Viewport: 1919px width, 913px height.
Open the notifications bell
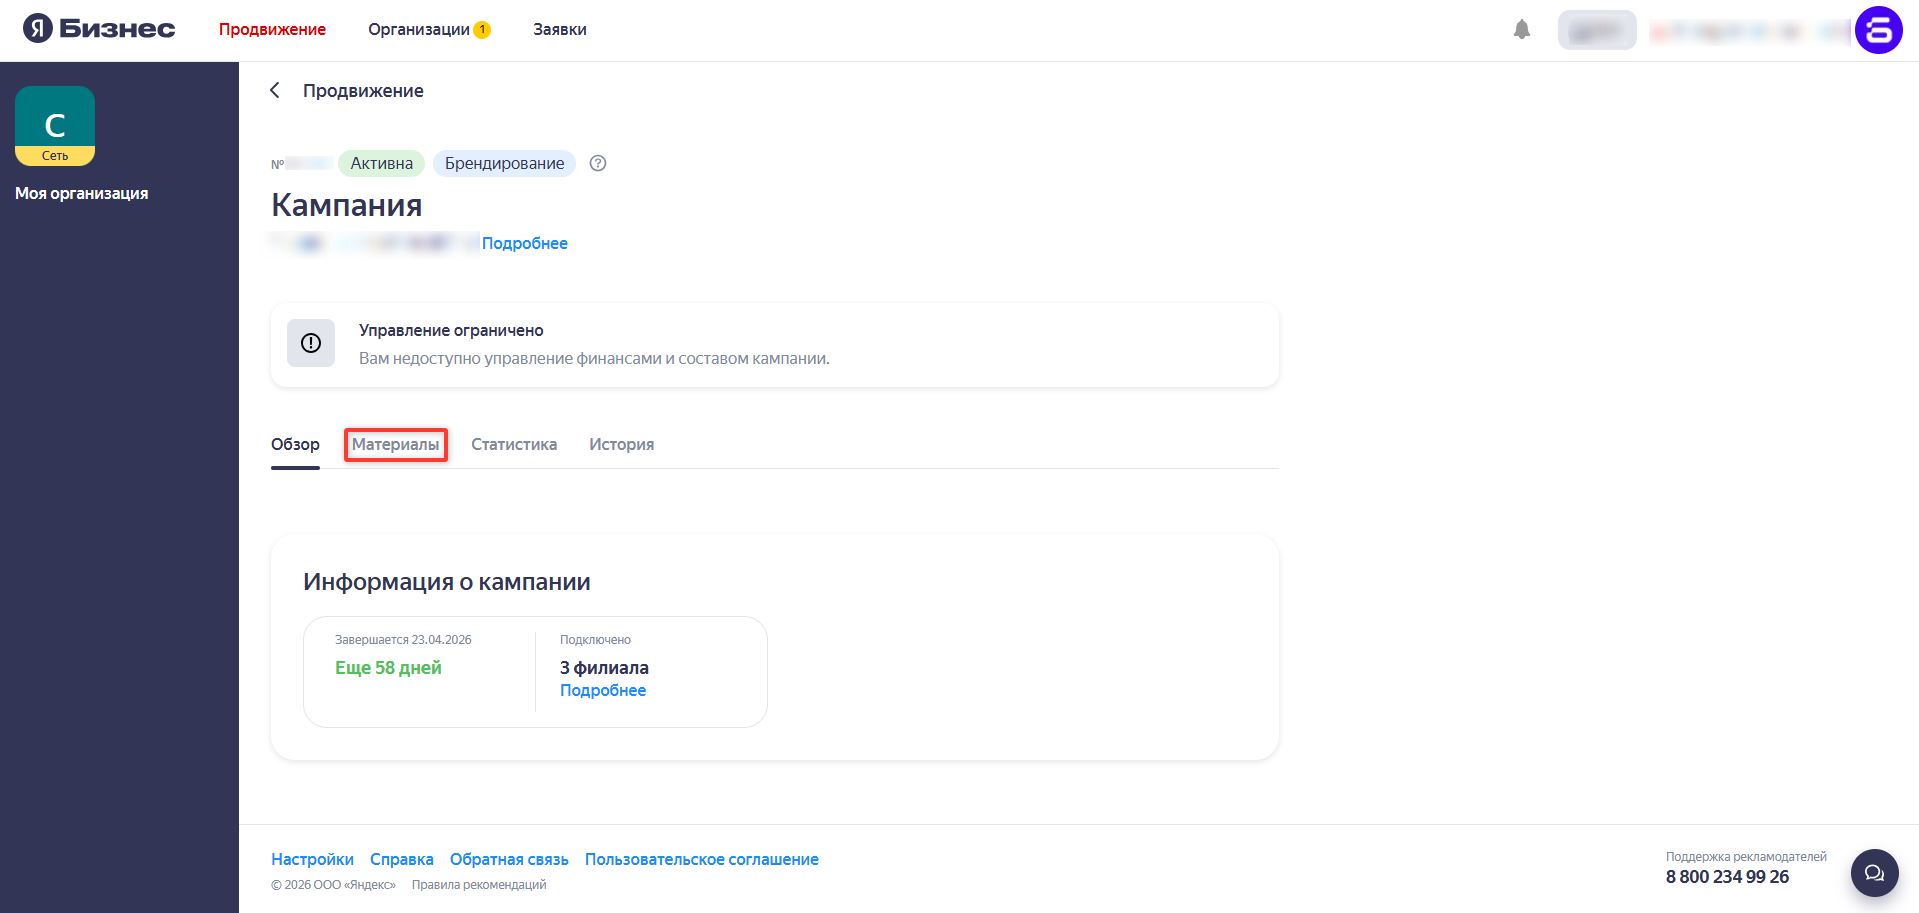pyautogui.click(x=1521, y=30)
